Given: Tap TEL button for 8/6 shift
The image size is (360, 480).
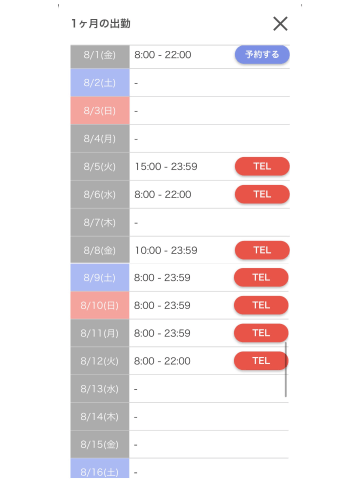Looking at the screenshot, I should tap(262, 194).
